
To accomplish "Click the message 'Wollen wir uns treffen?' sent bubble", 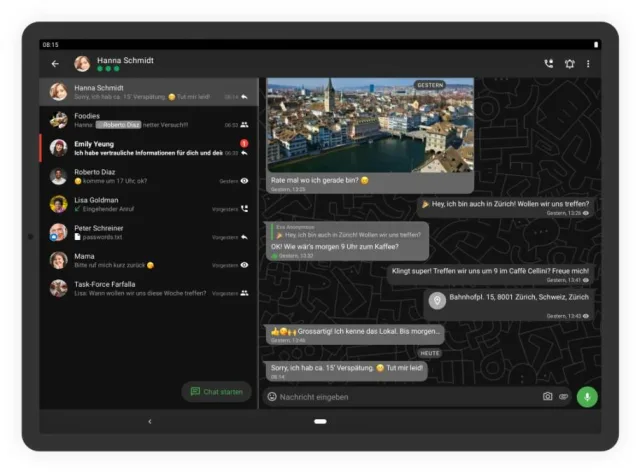I will coord(506,208).
